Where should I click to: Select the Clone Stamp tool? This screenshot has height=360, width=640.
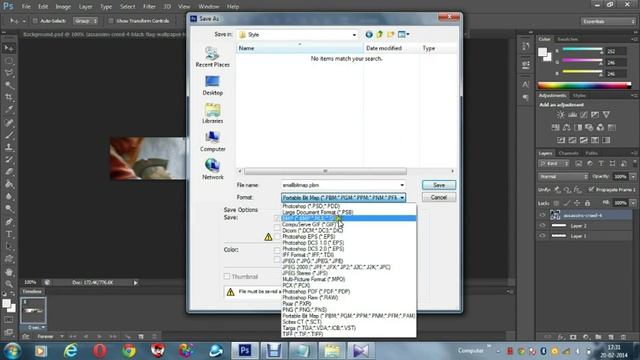point(9,147)
